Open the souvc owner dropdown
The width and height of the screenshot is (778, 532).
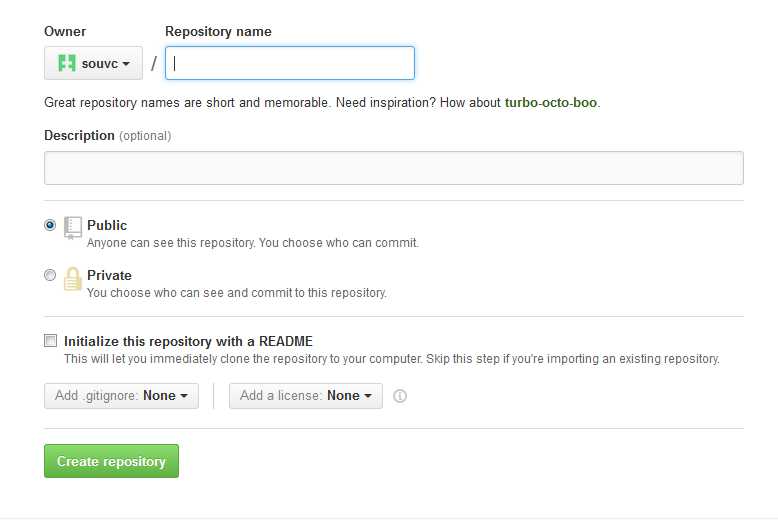click(93, 63)
